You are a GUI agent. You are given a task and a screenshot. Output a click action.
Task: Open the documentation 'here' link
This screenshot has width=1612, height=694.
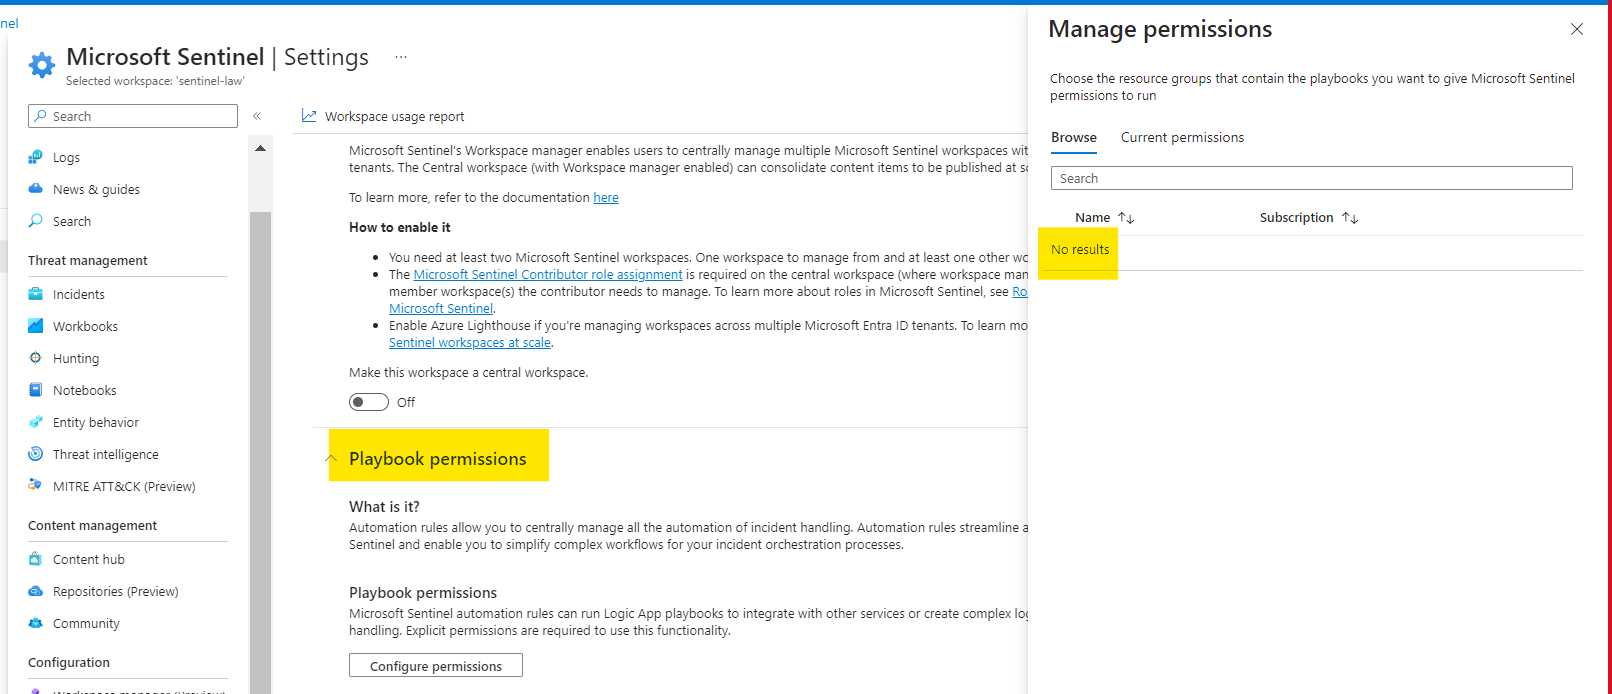(606, 198)
